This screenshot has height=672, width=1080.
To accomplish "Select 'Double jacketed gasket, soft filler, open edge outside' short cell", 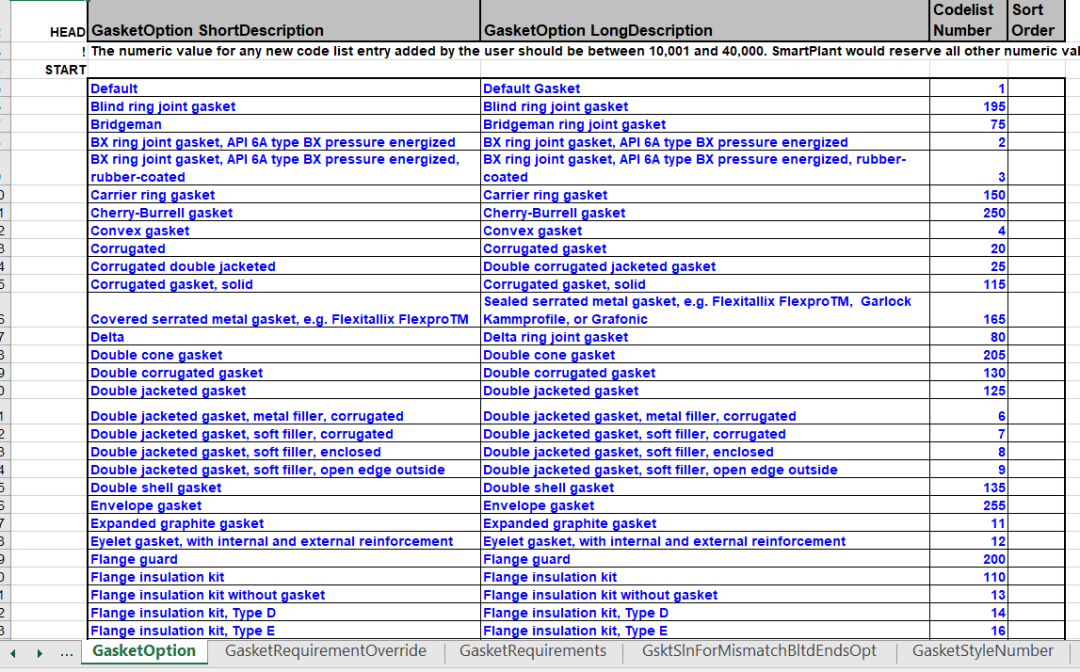I will point(284,470).
